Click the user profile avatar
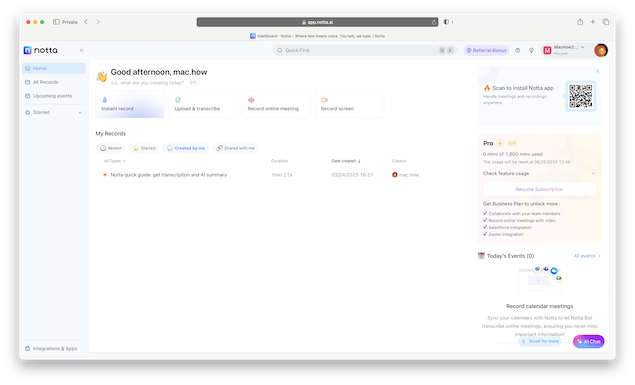This screenshot has width=635, height=385. pos(601,50)
